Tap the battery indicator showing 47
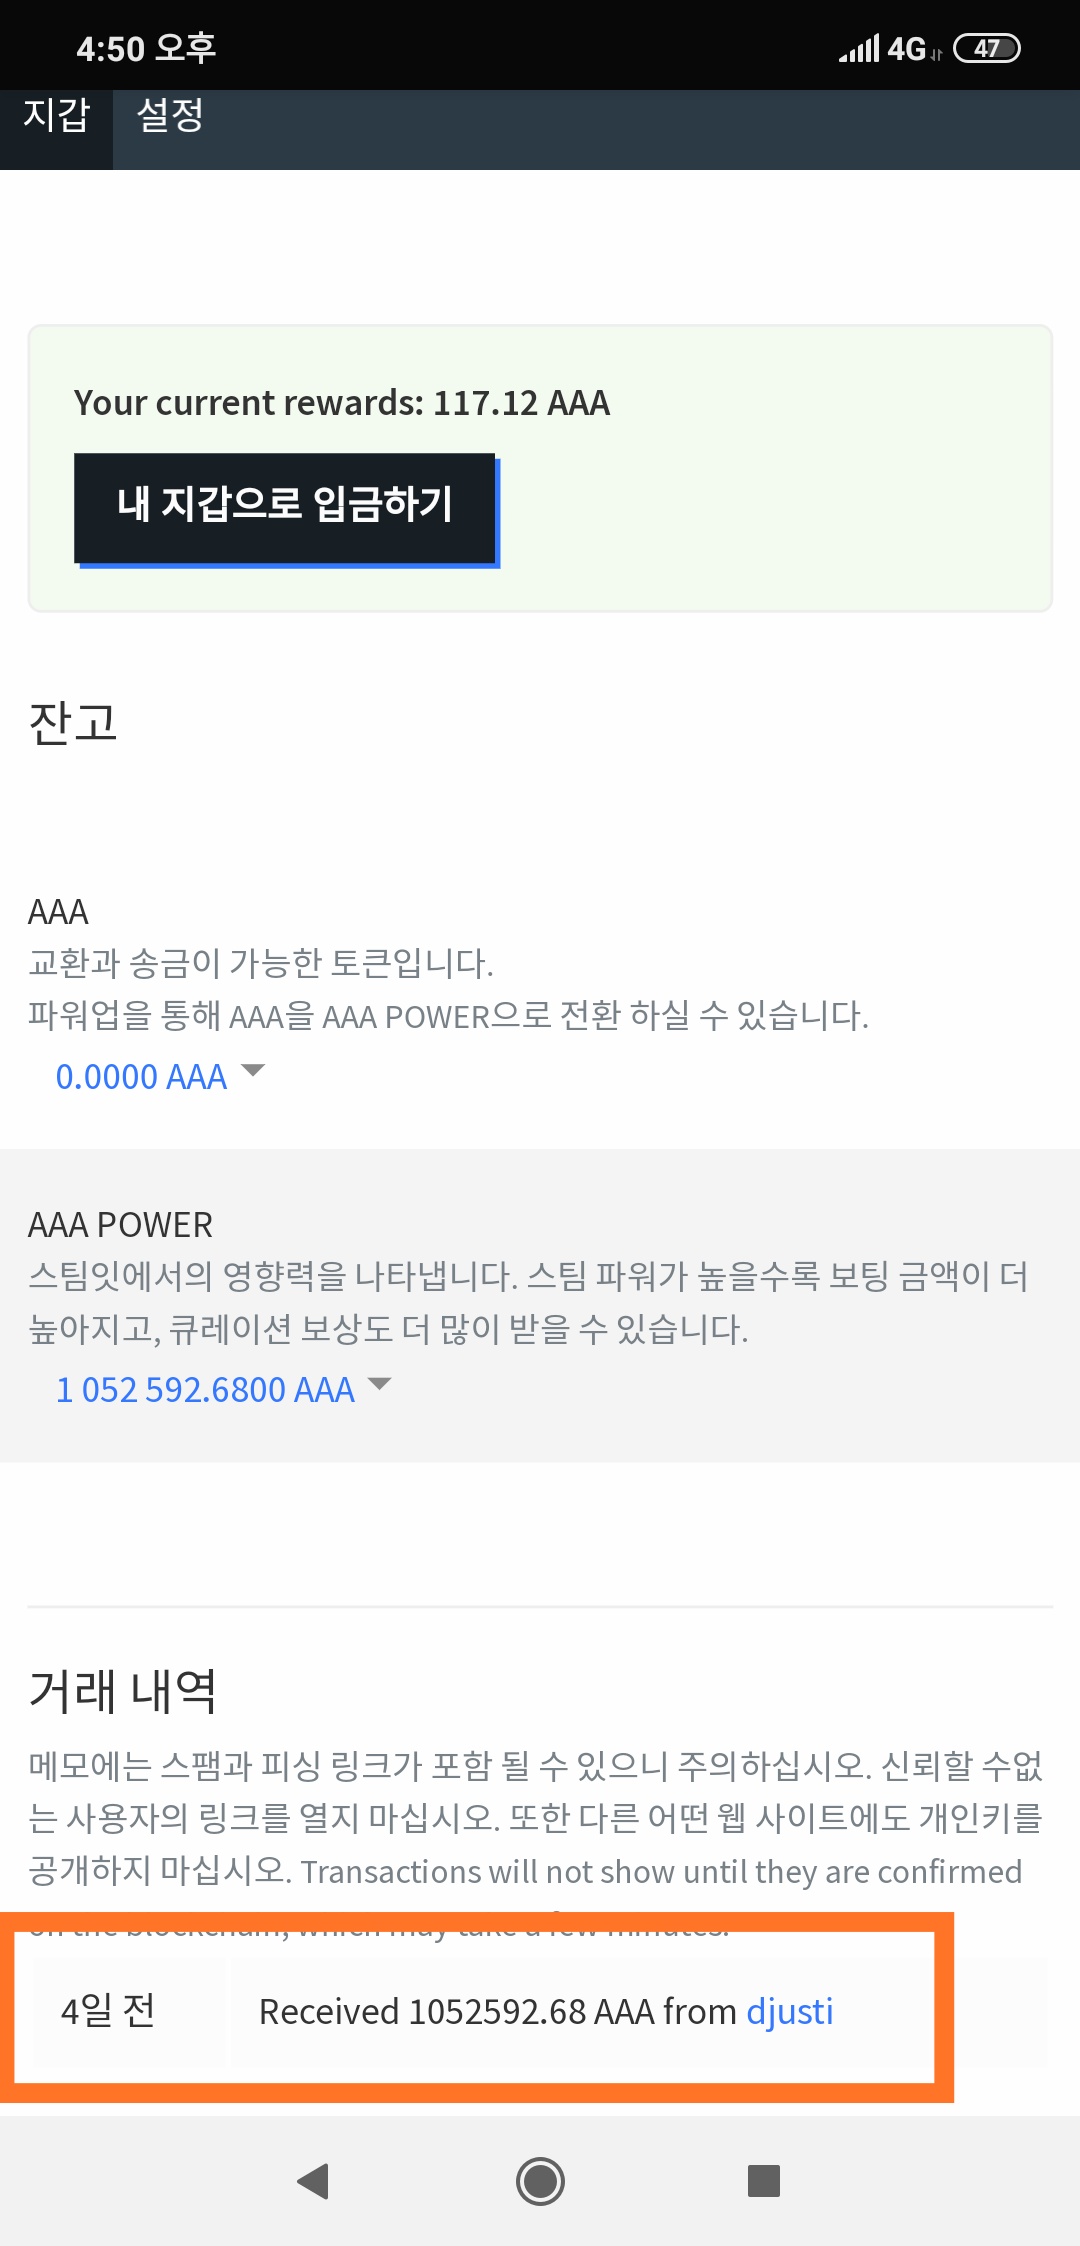 pyautogui.click(x=986, y=48)
